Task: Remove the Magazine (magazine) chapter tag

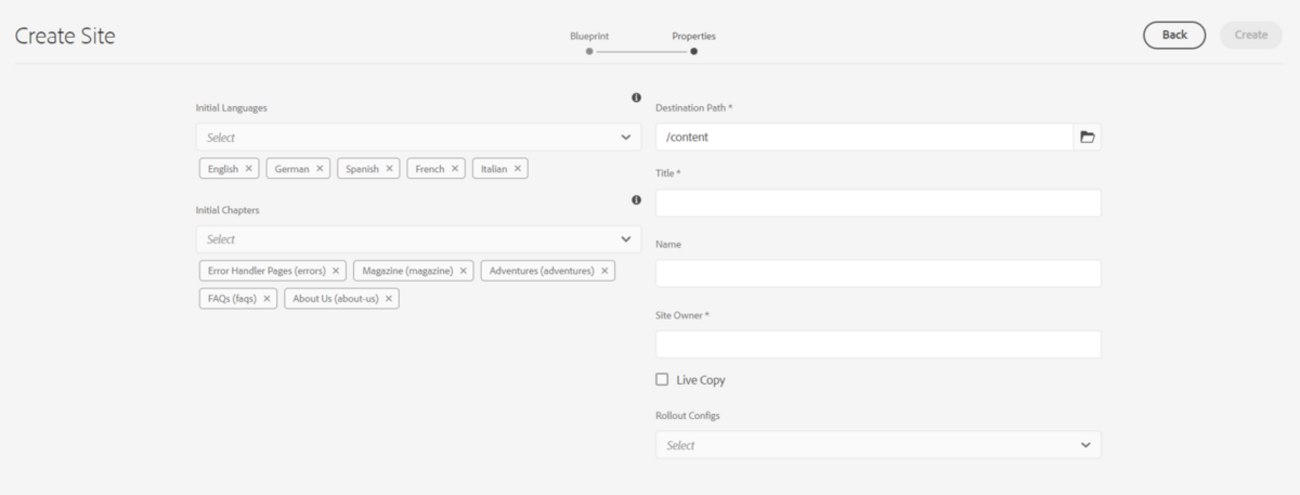Action: (463, 271)
